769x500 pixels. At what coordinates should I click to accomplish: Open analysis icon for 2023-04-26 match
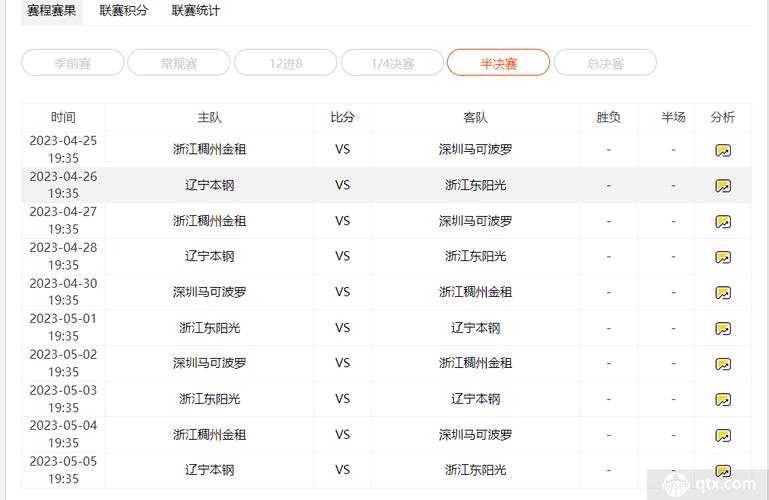722,186
